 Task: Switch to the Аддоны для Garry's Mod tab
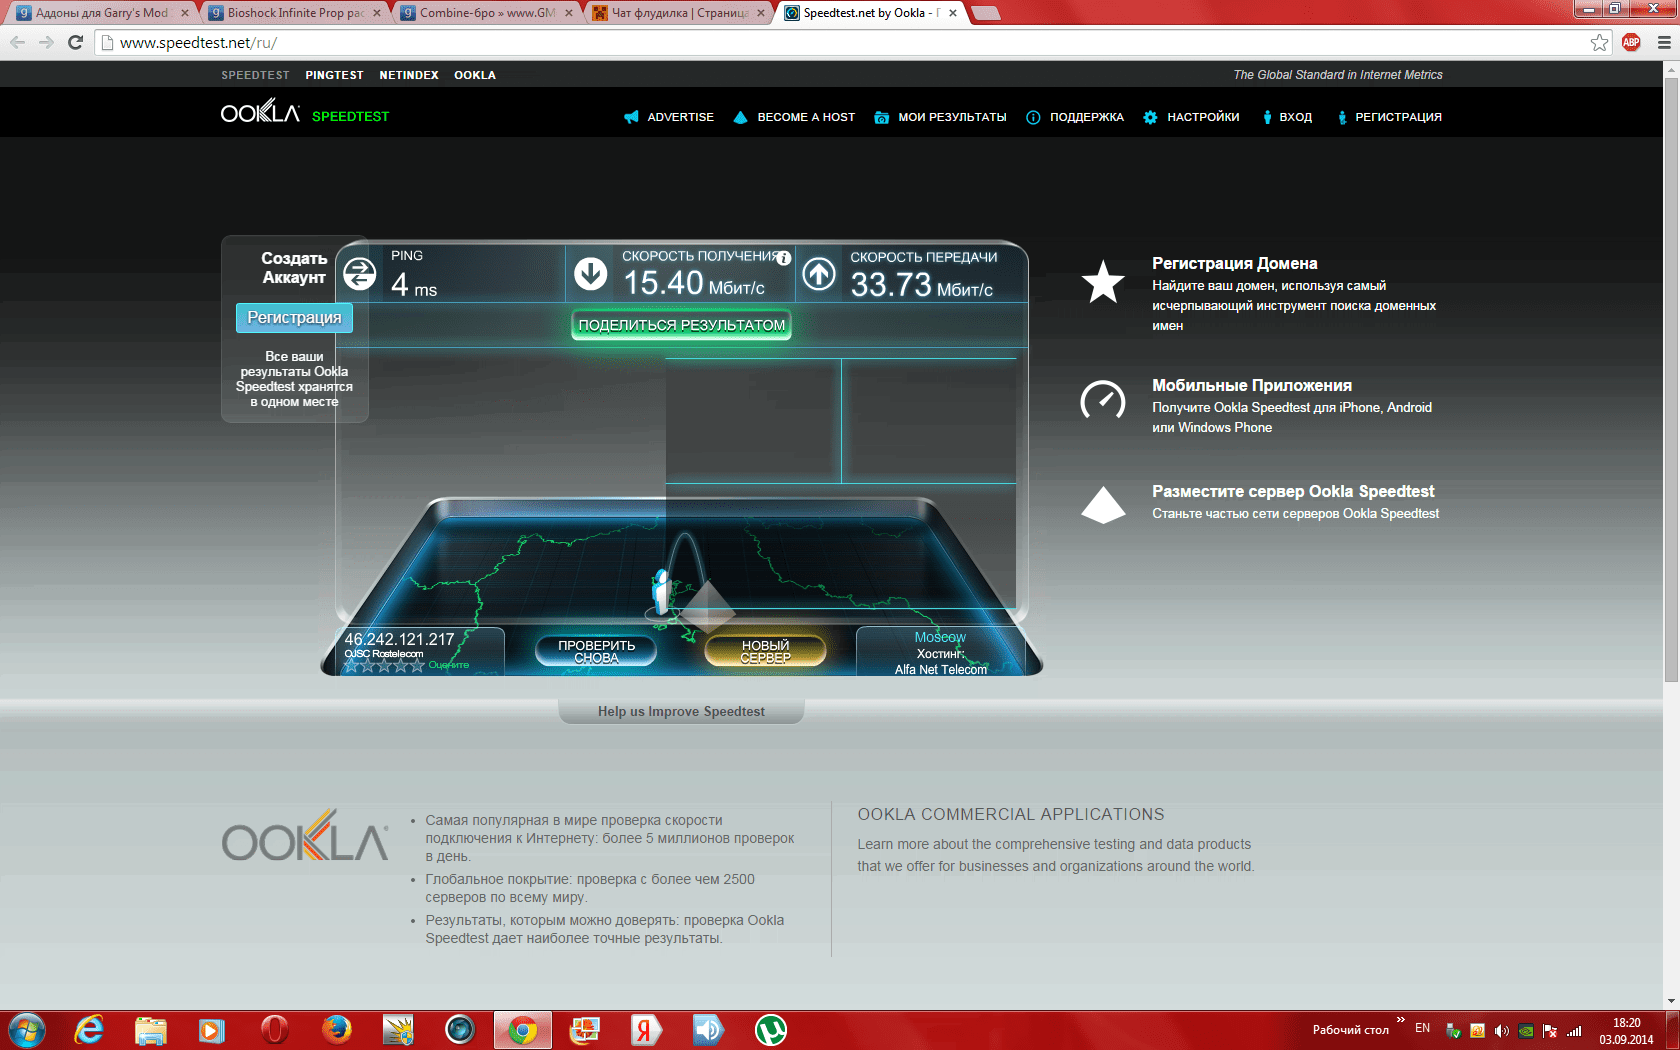[101, 13]
